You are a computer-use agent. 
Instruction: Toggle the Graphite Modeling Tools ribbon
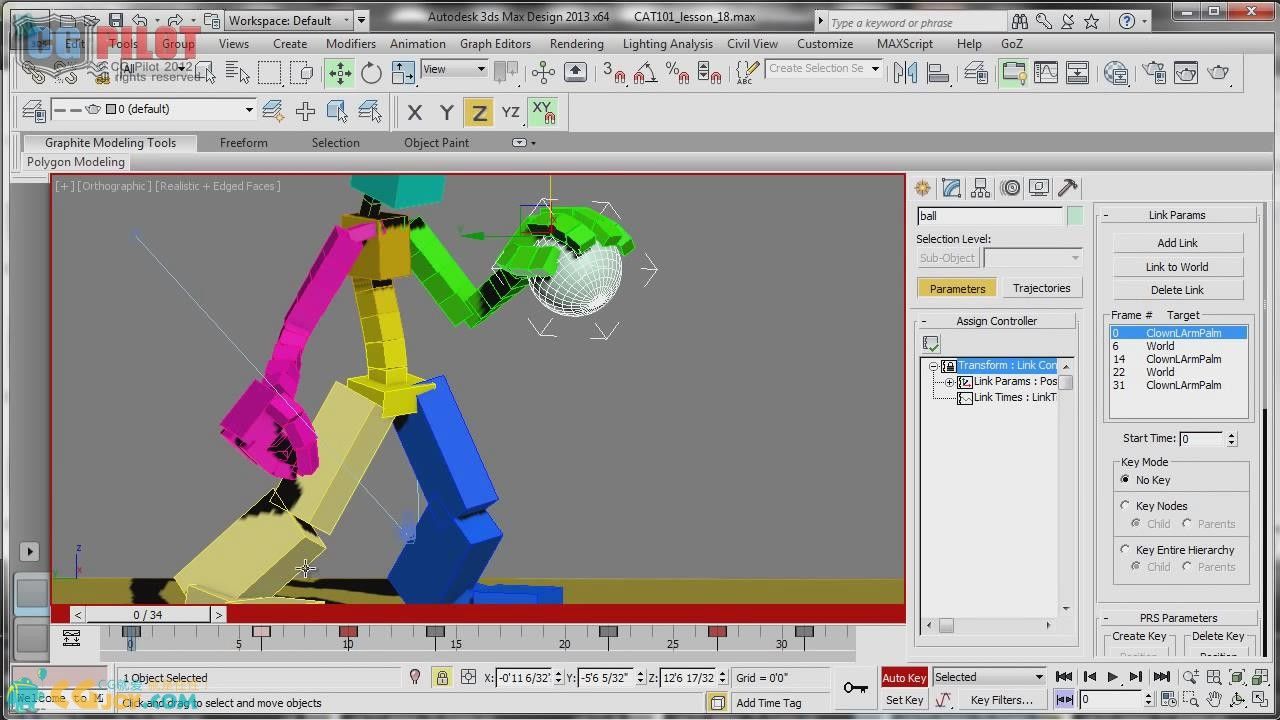[1014, 72]
